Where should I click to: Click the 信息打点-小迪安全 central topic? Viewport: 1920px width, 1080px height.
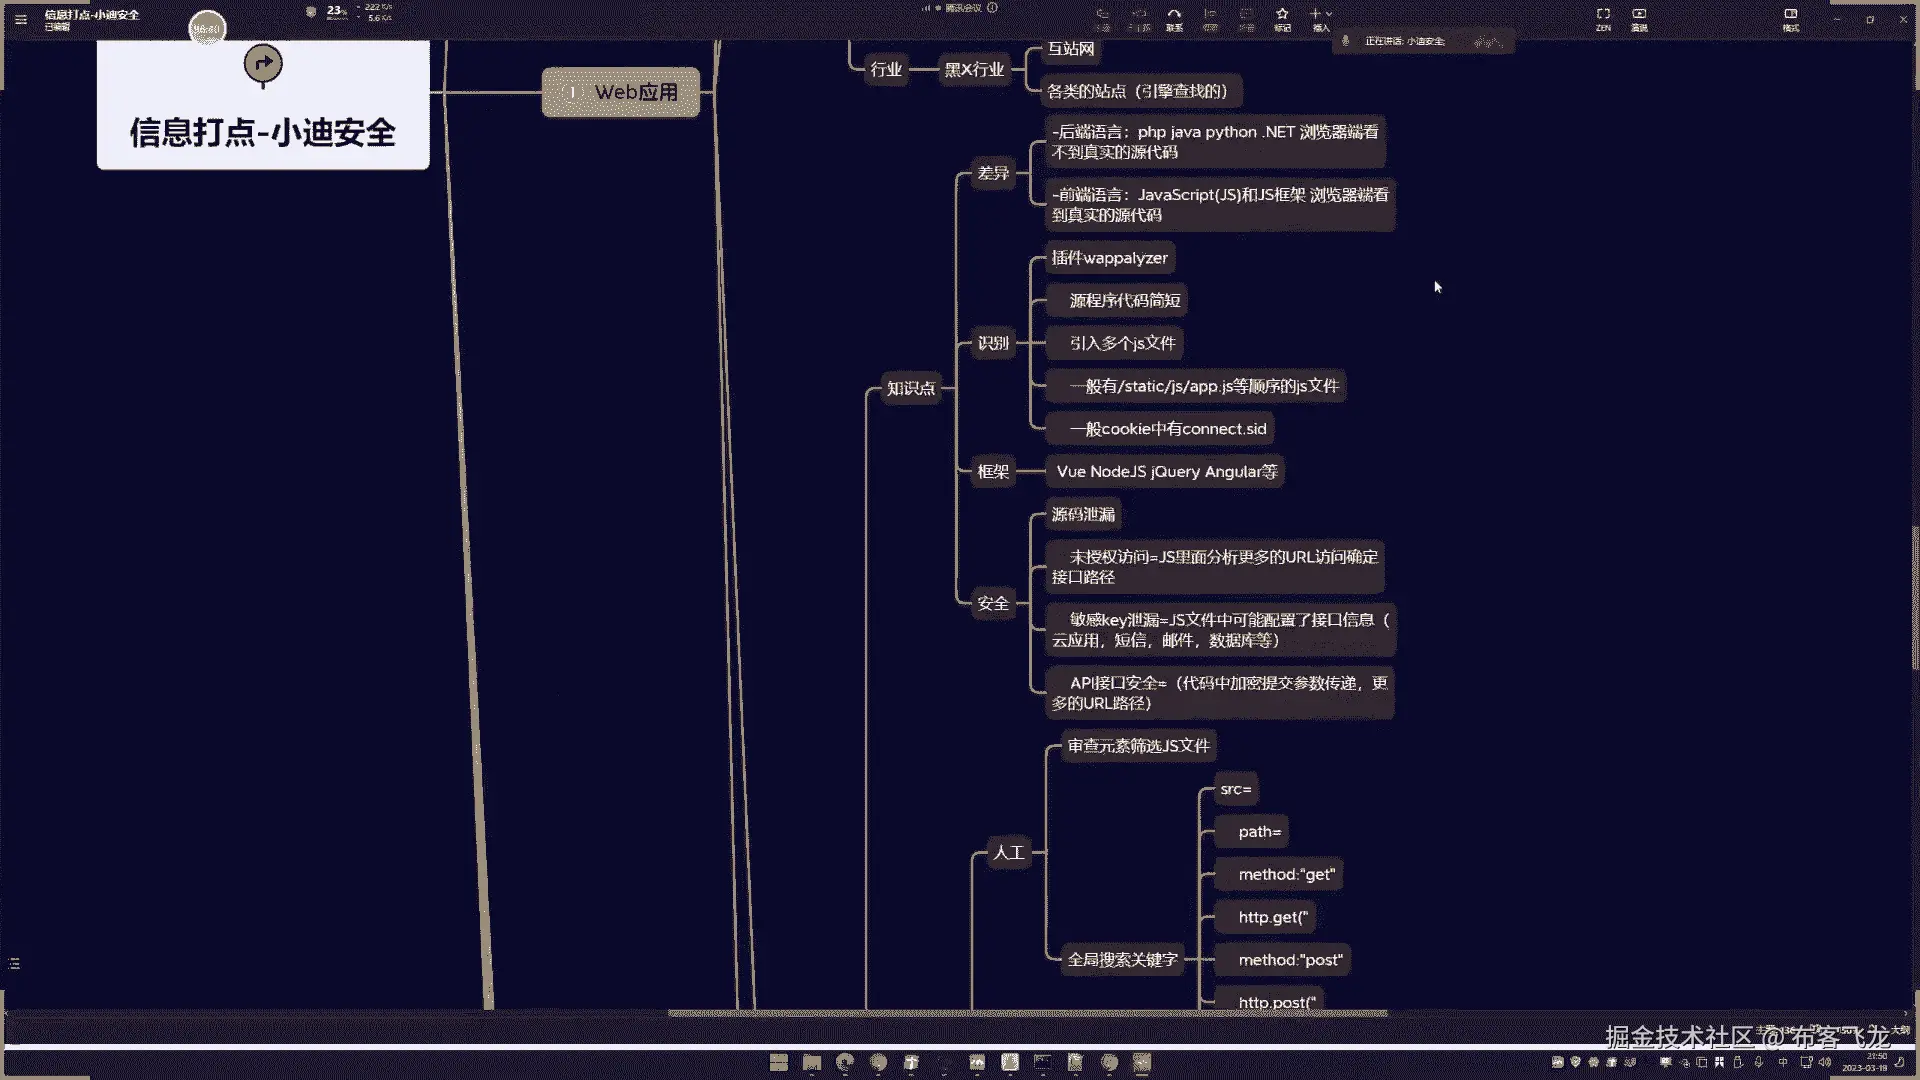tap(263, 131)
